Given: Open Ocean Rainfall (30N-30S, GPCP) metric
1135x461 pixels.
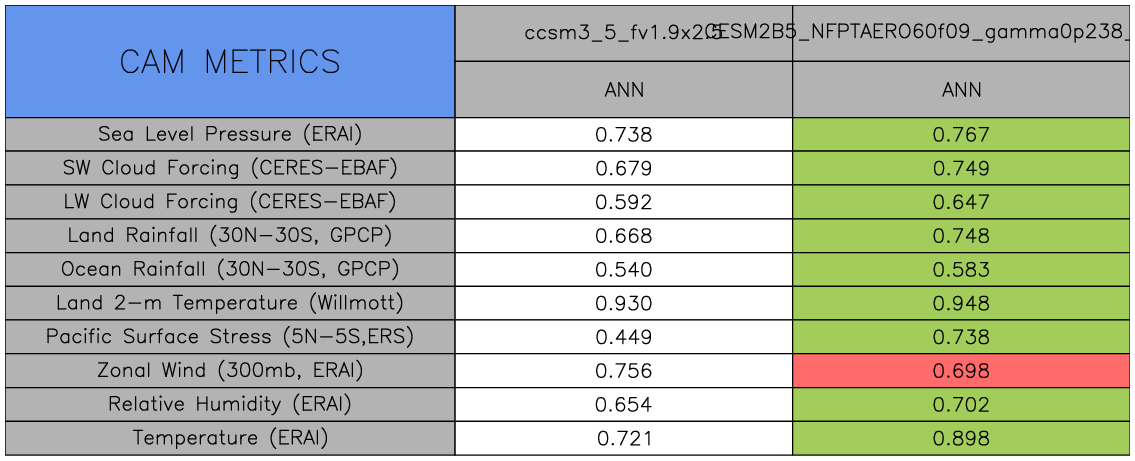Looking at the screenshot, I should pyautogui.click(x=230, y=270).
